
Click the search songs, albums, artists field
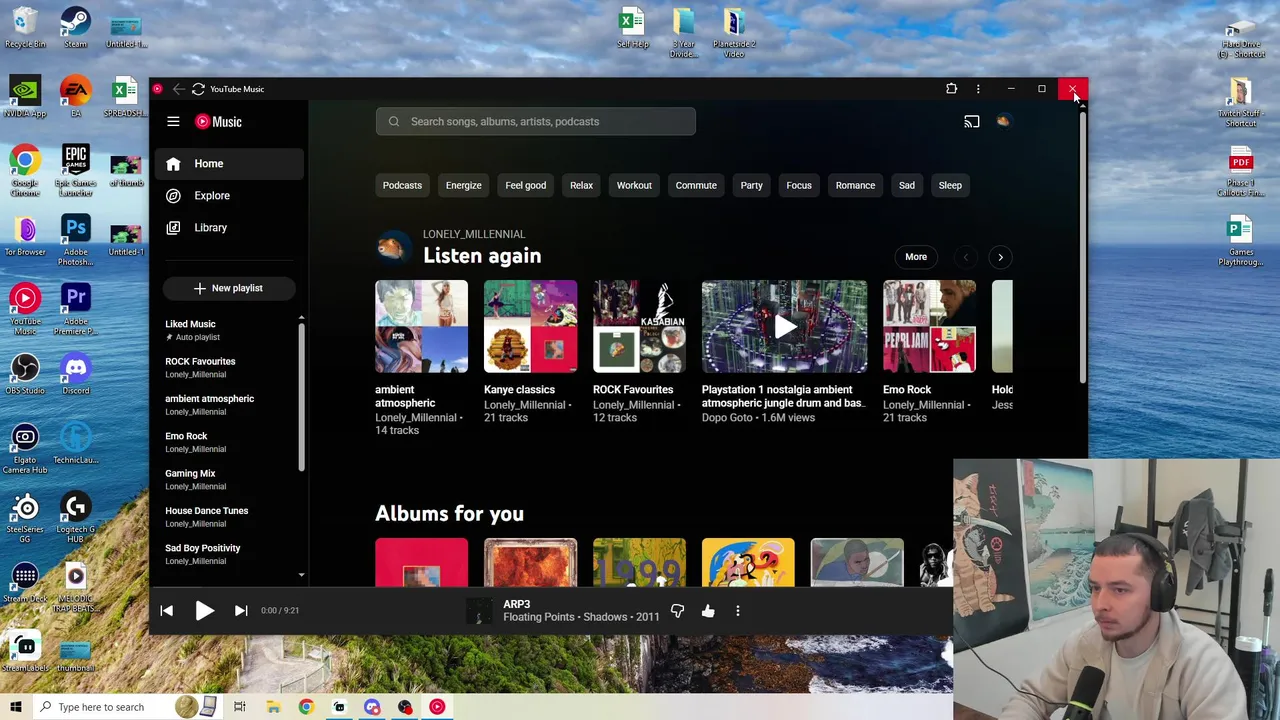[x=536, y=122]
